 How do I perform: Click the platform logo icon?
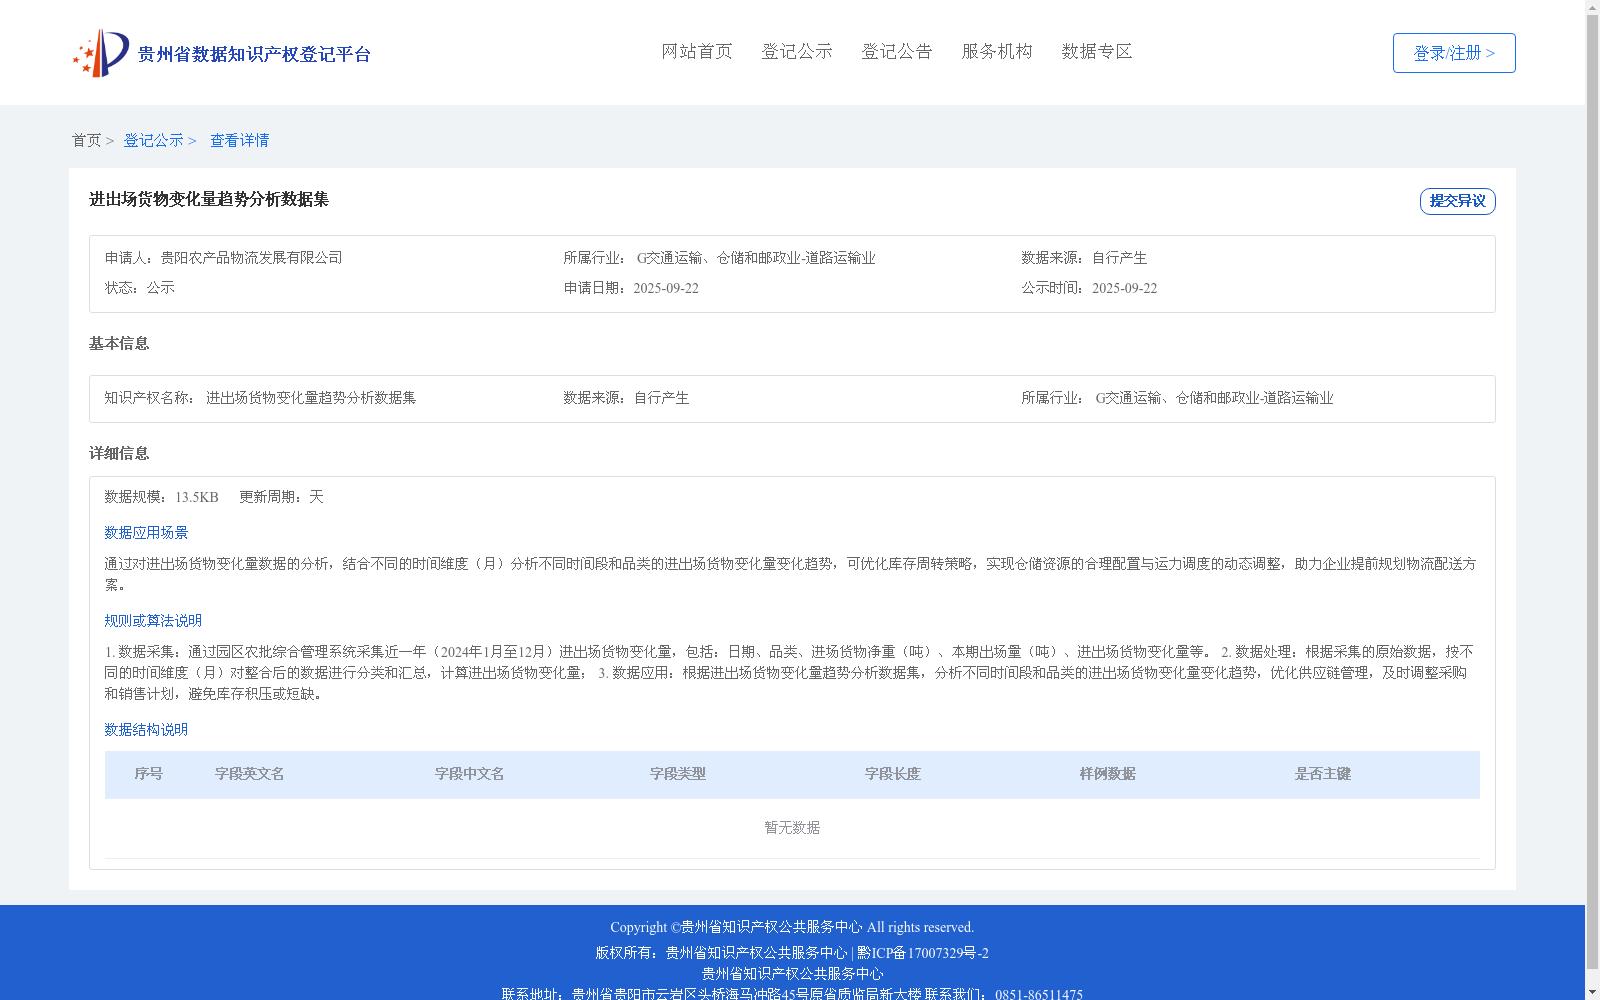(x=101, y=53)
